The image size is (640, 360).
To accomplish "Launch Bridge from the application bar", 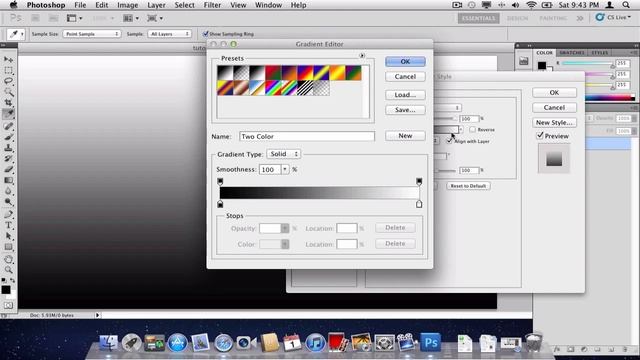I will [x=36, y=18].
